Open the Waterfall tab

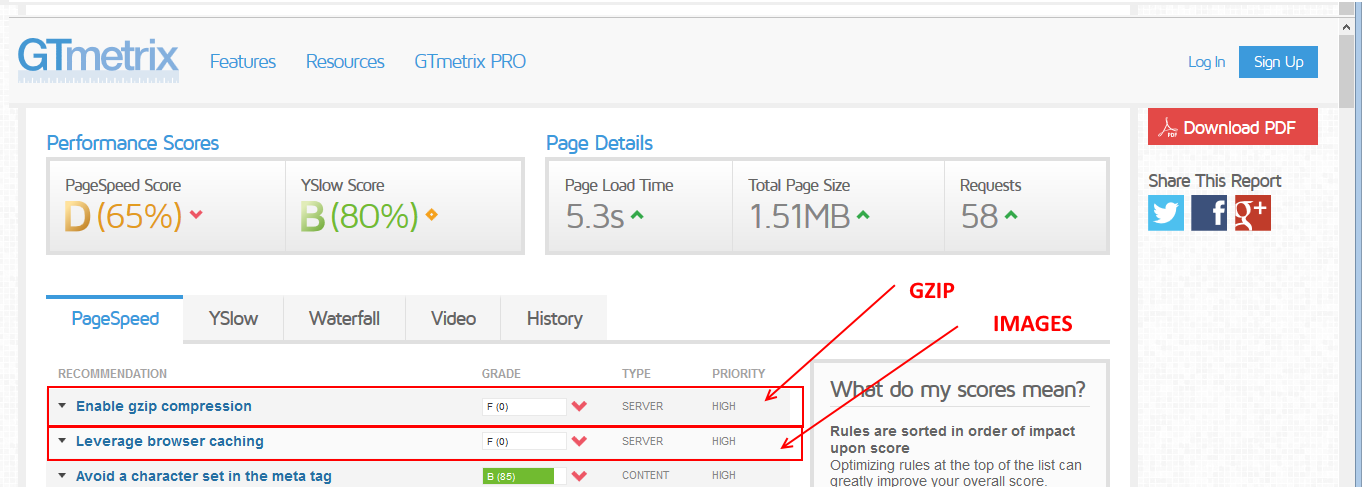point(344,318)
